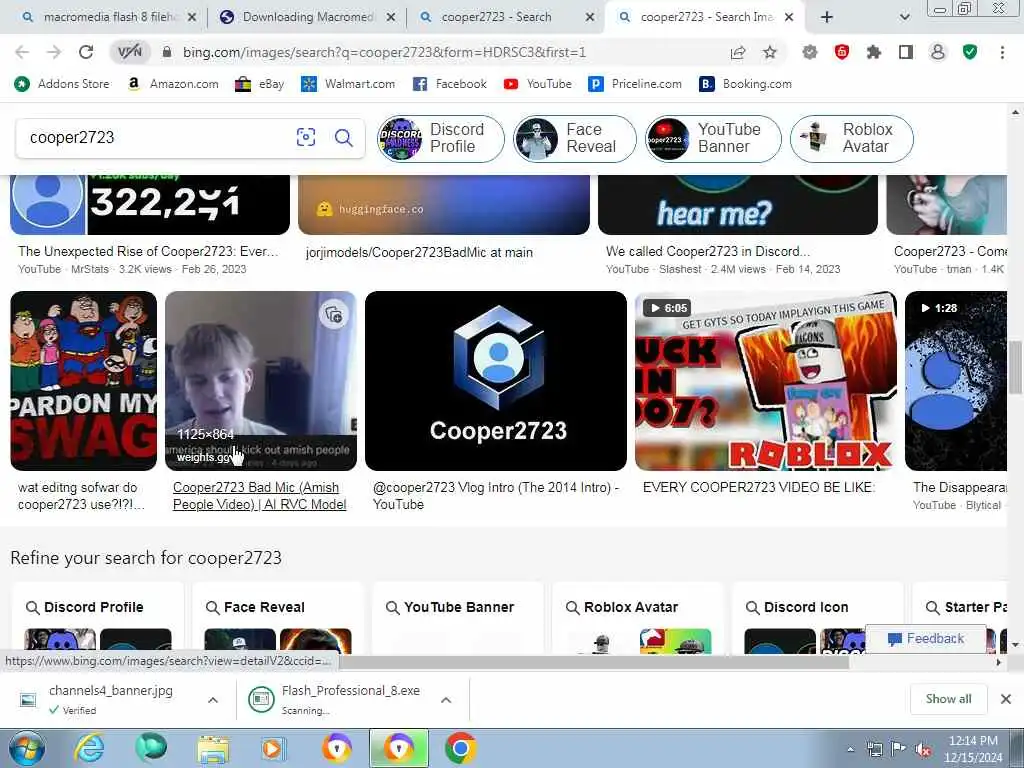Open the huggingface.co result thumbnail
Screen dimensions: 1024x768
coord(444,204)
